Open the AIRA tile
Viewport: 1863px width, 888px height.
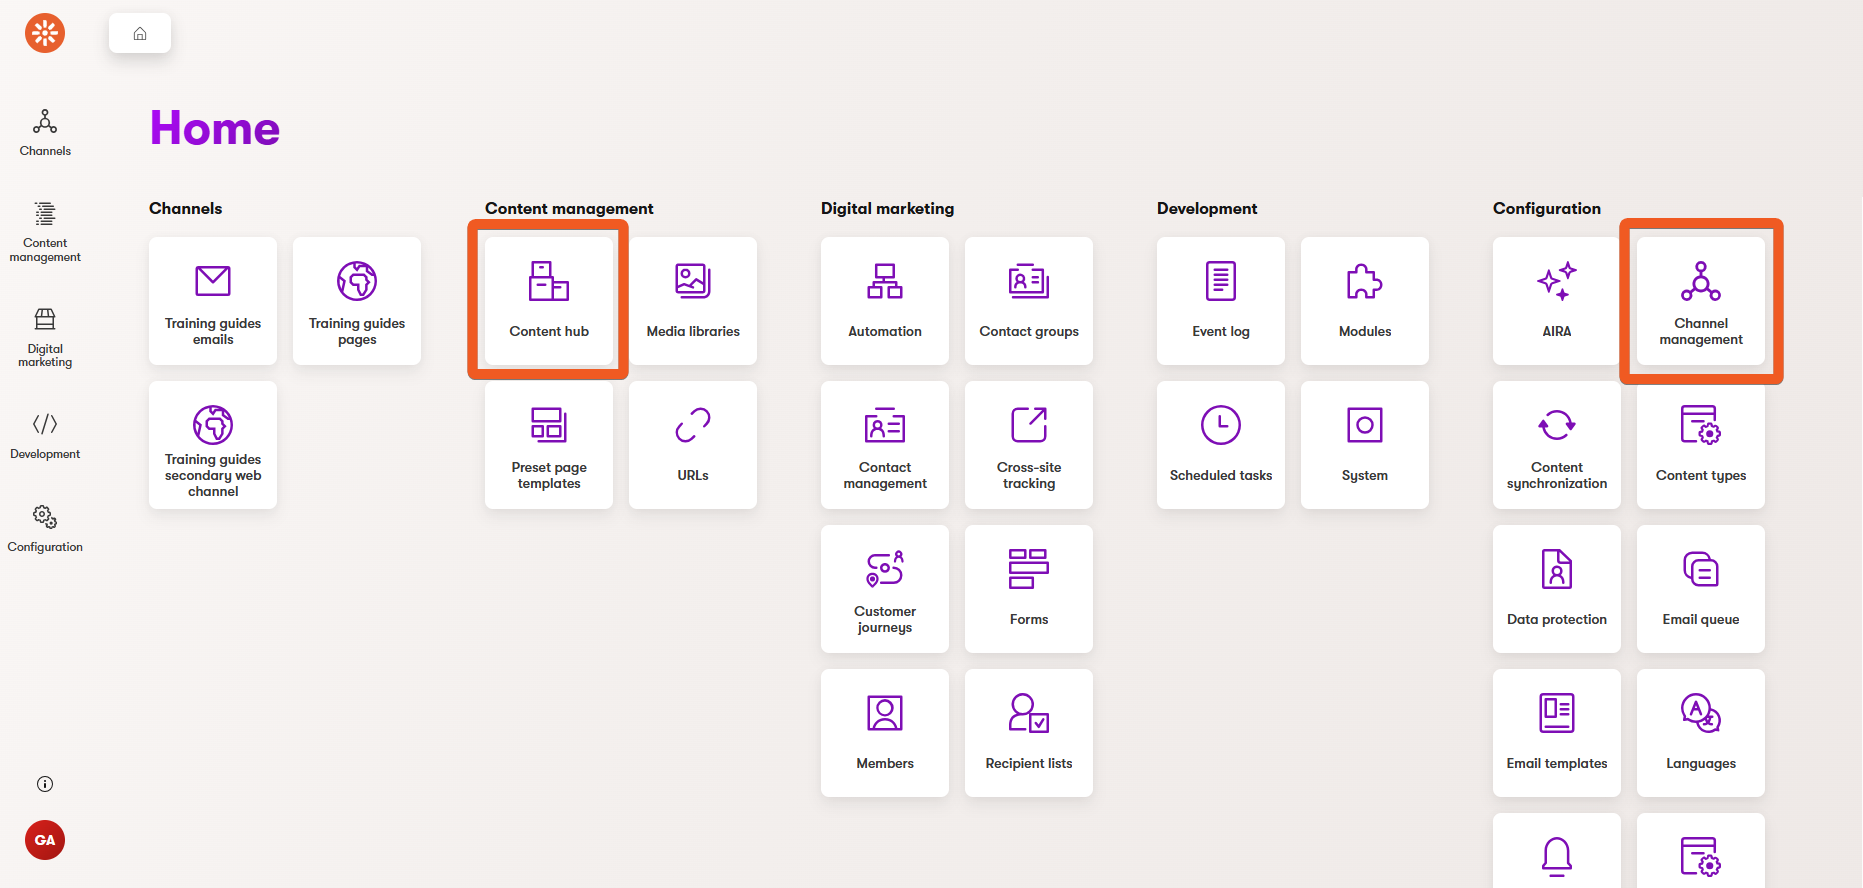pos(1557,301)
